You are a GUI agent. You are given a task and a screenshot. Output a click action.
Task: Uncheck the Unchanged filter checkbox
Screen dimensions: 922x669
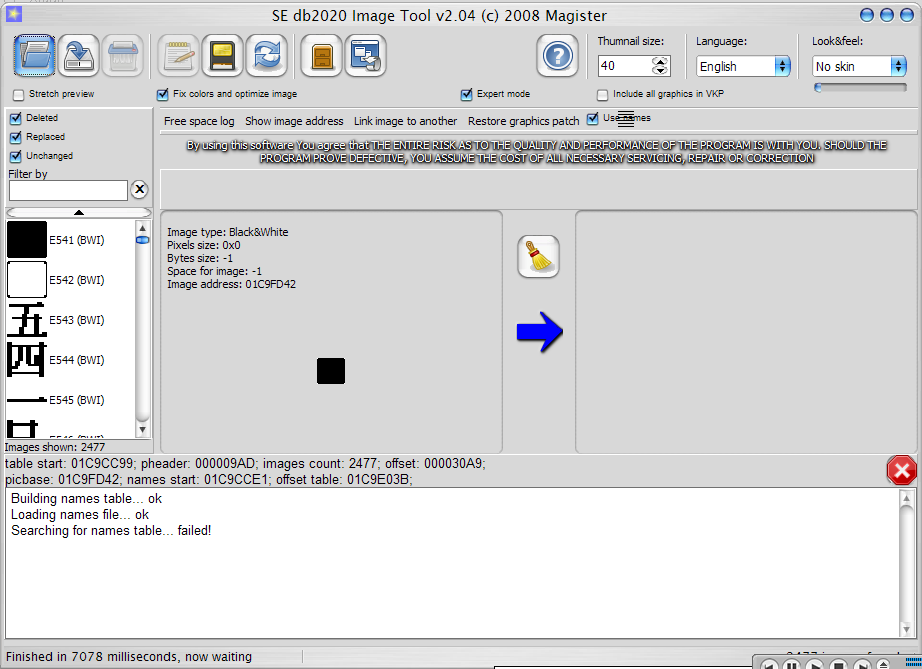16,156
